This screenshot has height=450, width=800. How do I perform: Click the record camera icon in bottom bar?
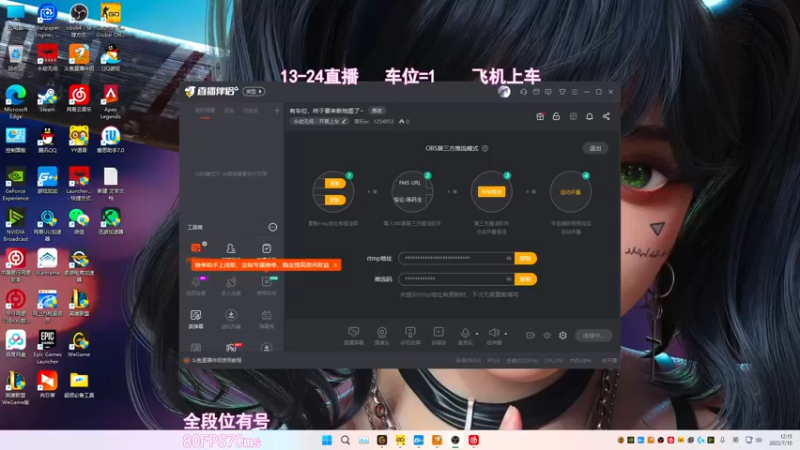[531, 335]
